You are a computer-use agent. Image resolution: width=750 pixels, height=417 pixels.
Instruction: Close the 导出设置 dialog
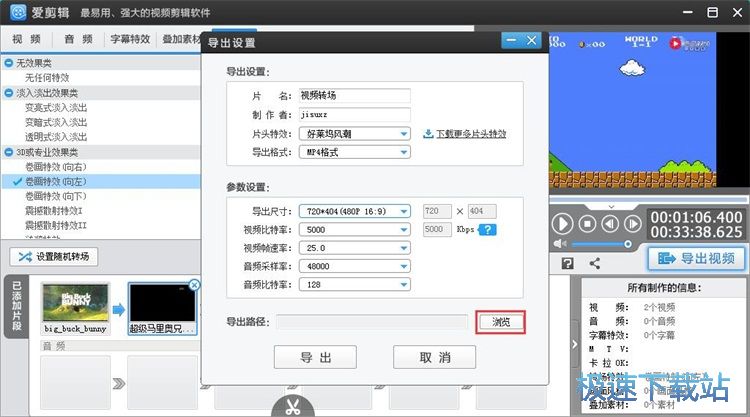pos(531,41)
